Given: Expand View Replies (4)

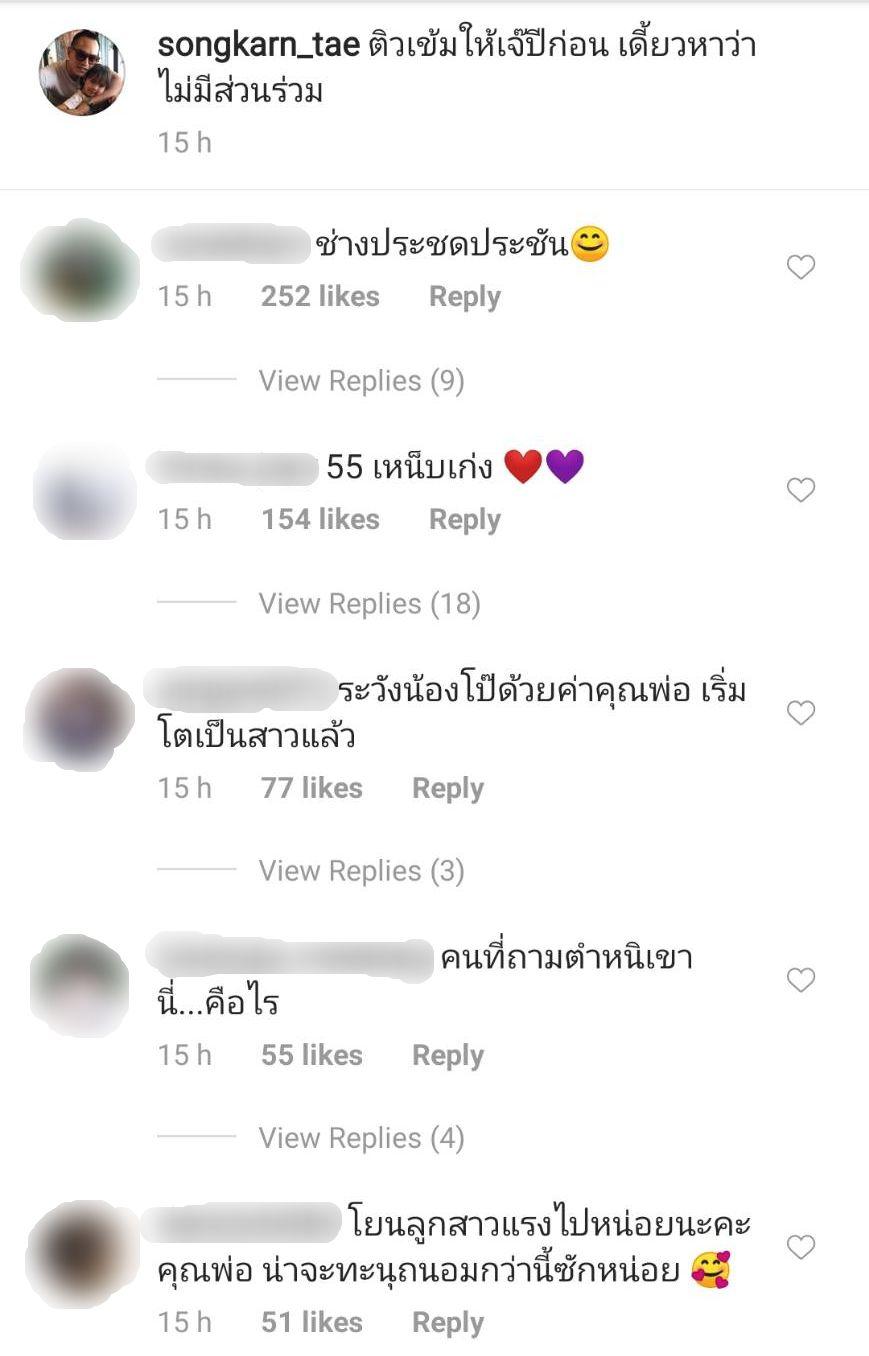Looking at the screenshot, I should (361, 1138).
